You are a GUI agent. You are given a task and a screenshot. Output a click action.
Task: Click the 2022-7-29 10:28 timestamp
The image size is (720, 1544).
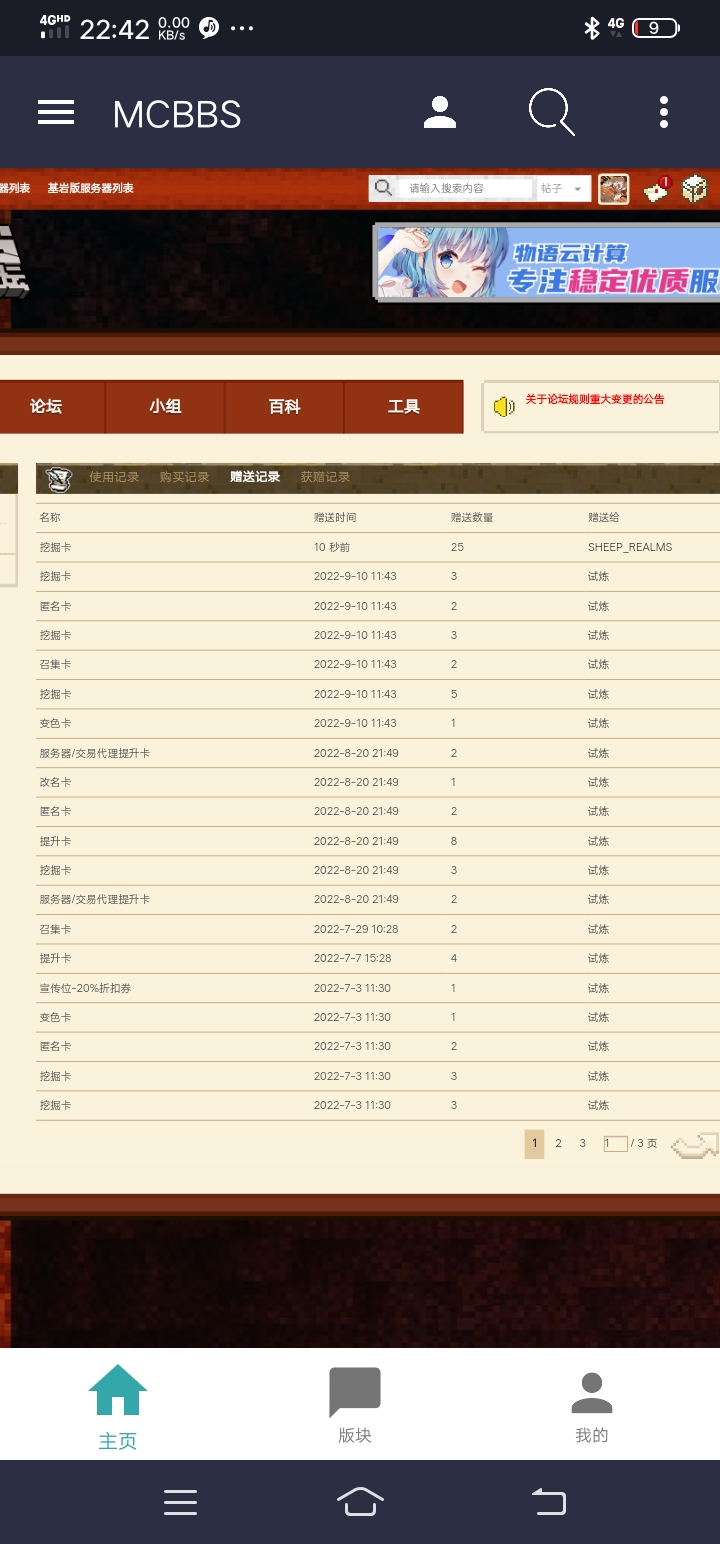point(356,929)
